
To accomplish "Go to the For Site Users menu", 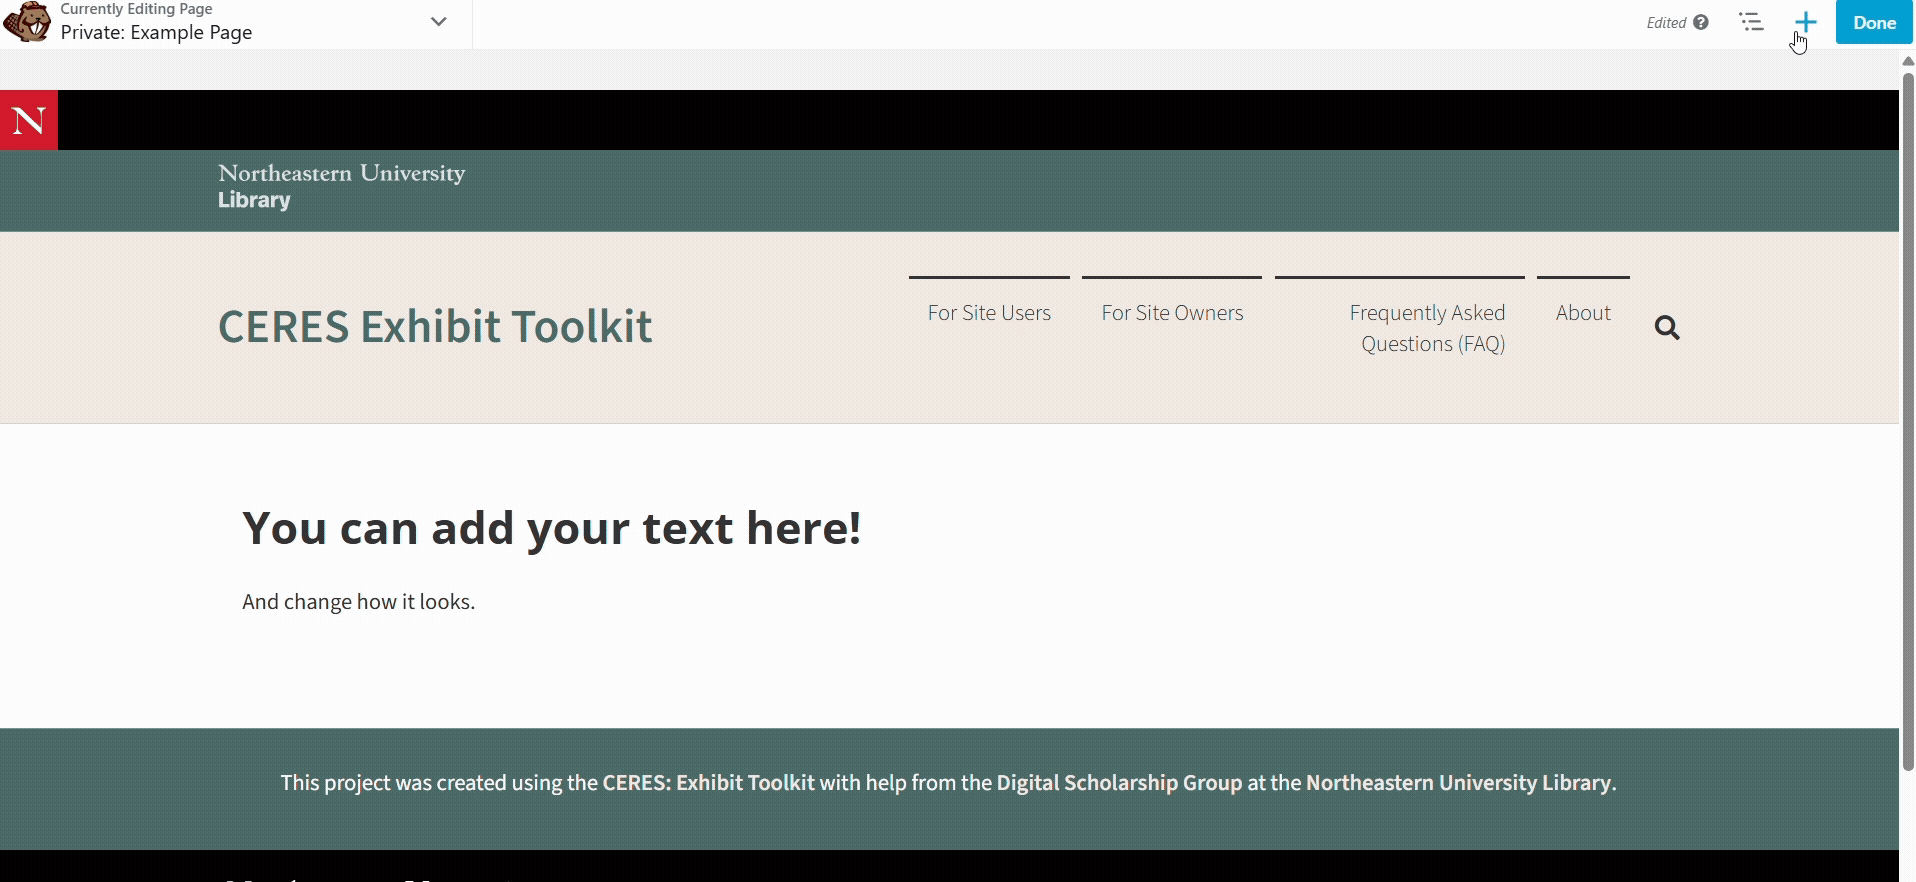I will tap(989, 313).
